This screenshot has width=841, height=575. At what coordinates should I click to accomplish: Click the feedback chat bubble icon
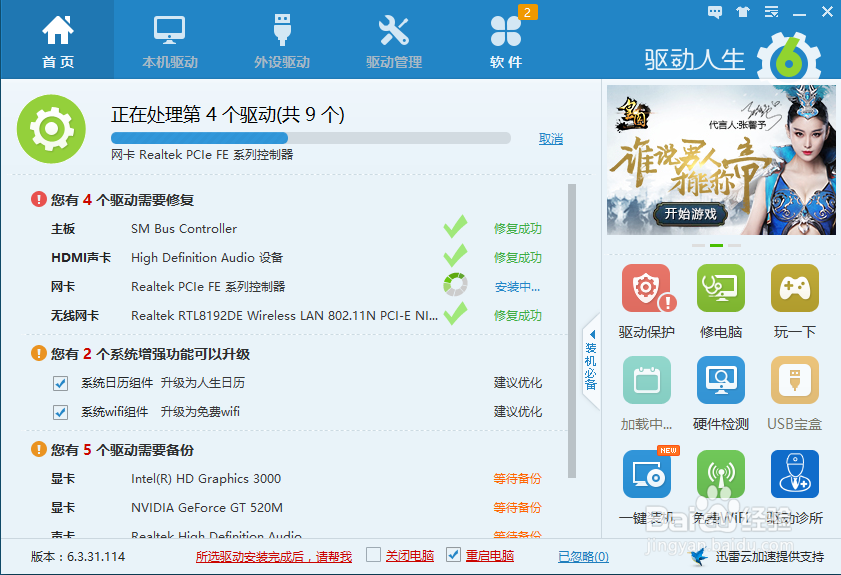[714, 12]
